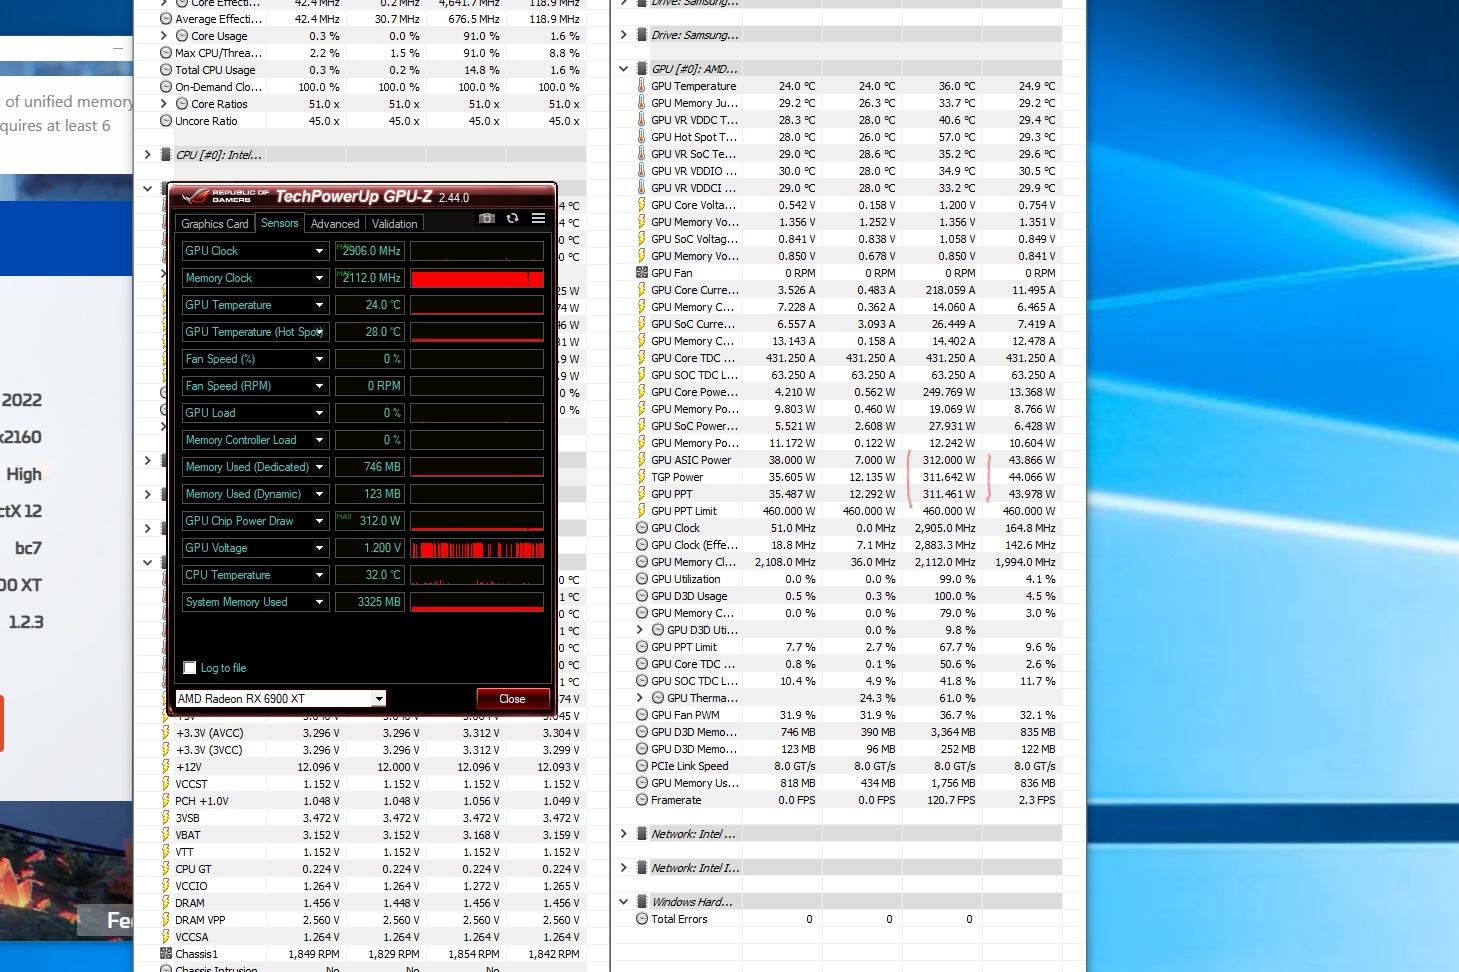Expand the Core Usage sub-group
The width and height of the screenshot is (1459, 972).
tap(164, 36)
